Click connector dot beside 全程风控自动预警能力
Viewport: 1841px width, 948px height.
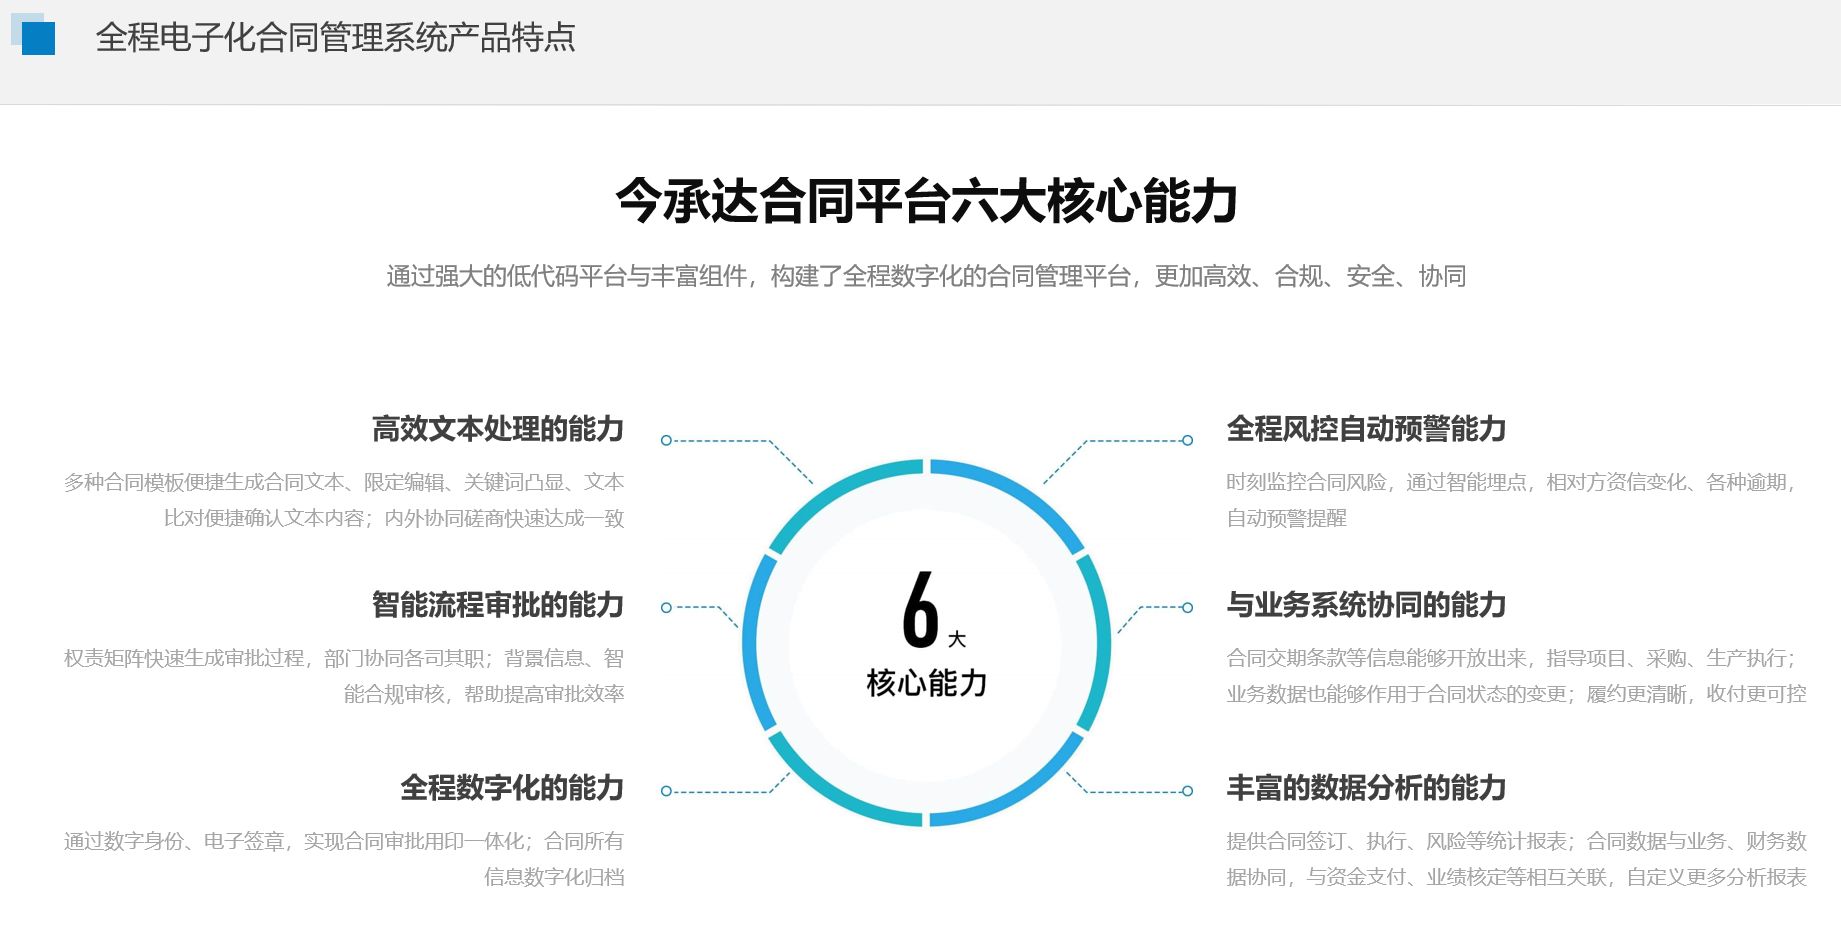pyautogui.click(x=1187, y=440)
